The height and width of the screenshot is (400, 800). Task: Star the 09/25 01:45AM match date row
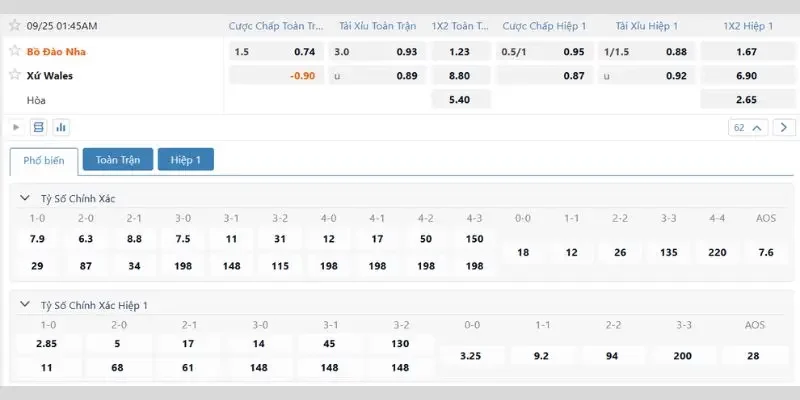click(14, 25)
